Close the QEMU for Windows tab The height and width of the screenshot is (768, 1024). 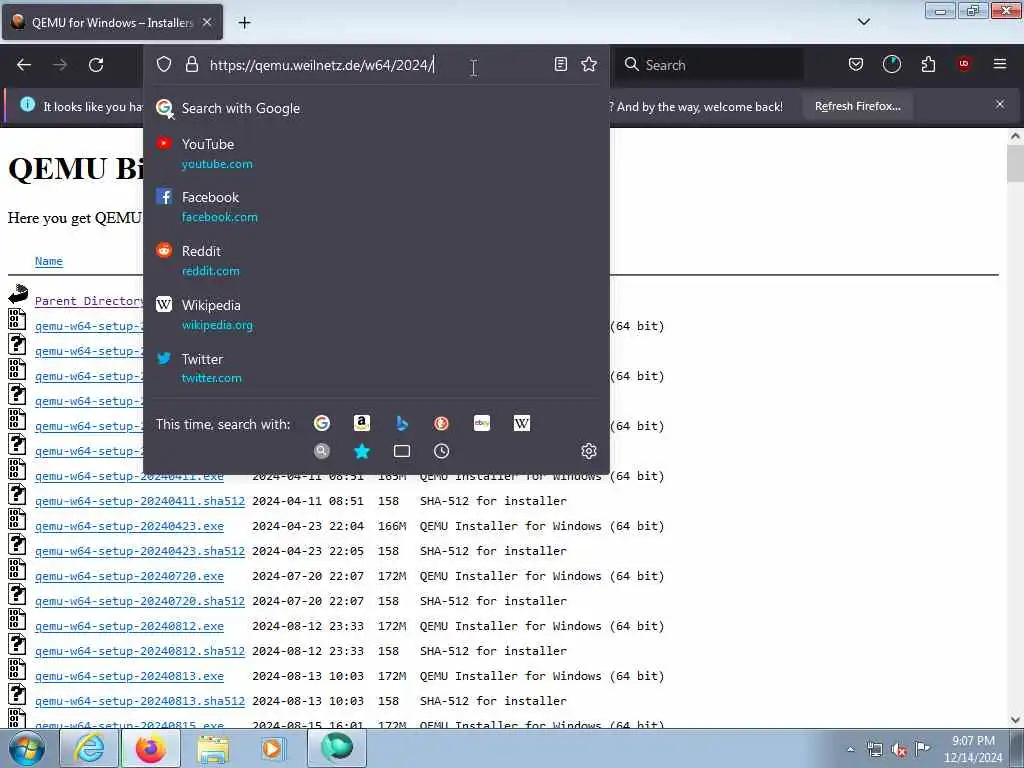[x=207, y=22]
